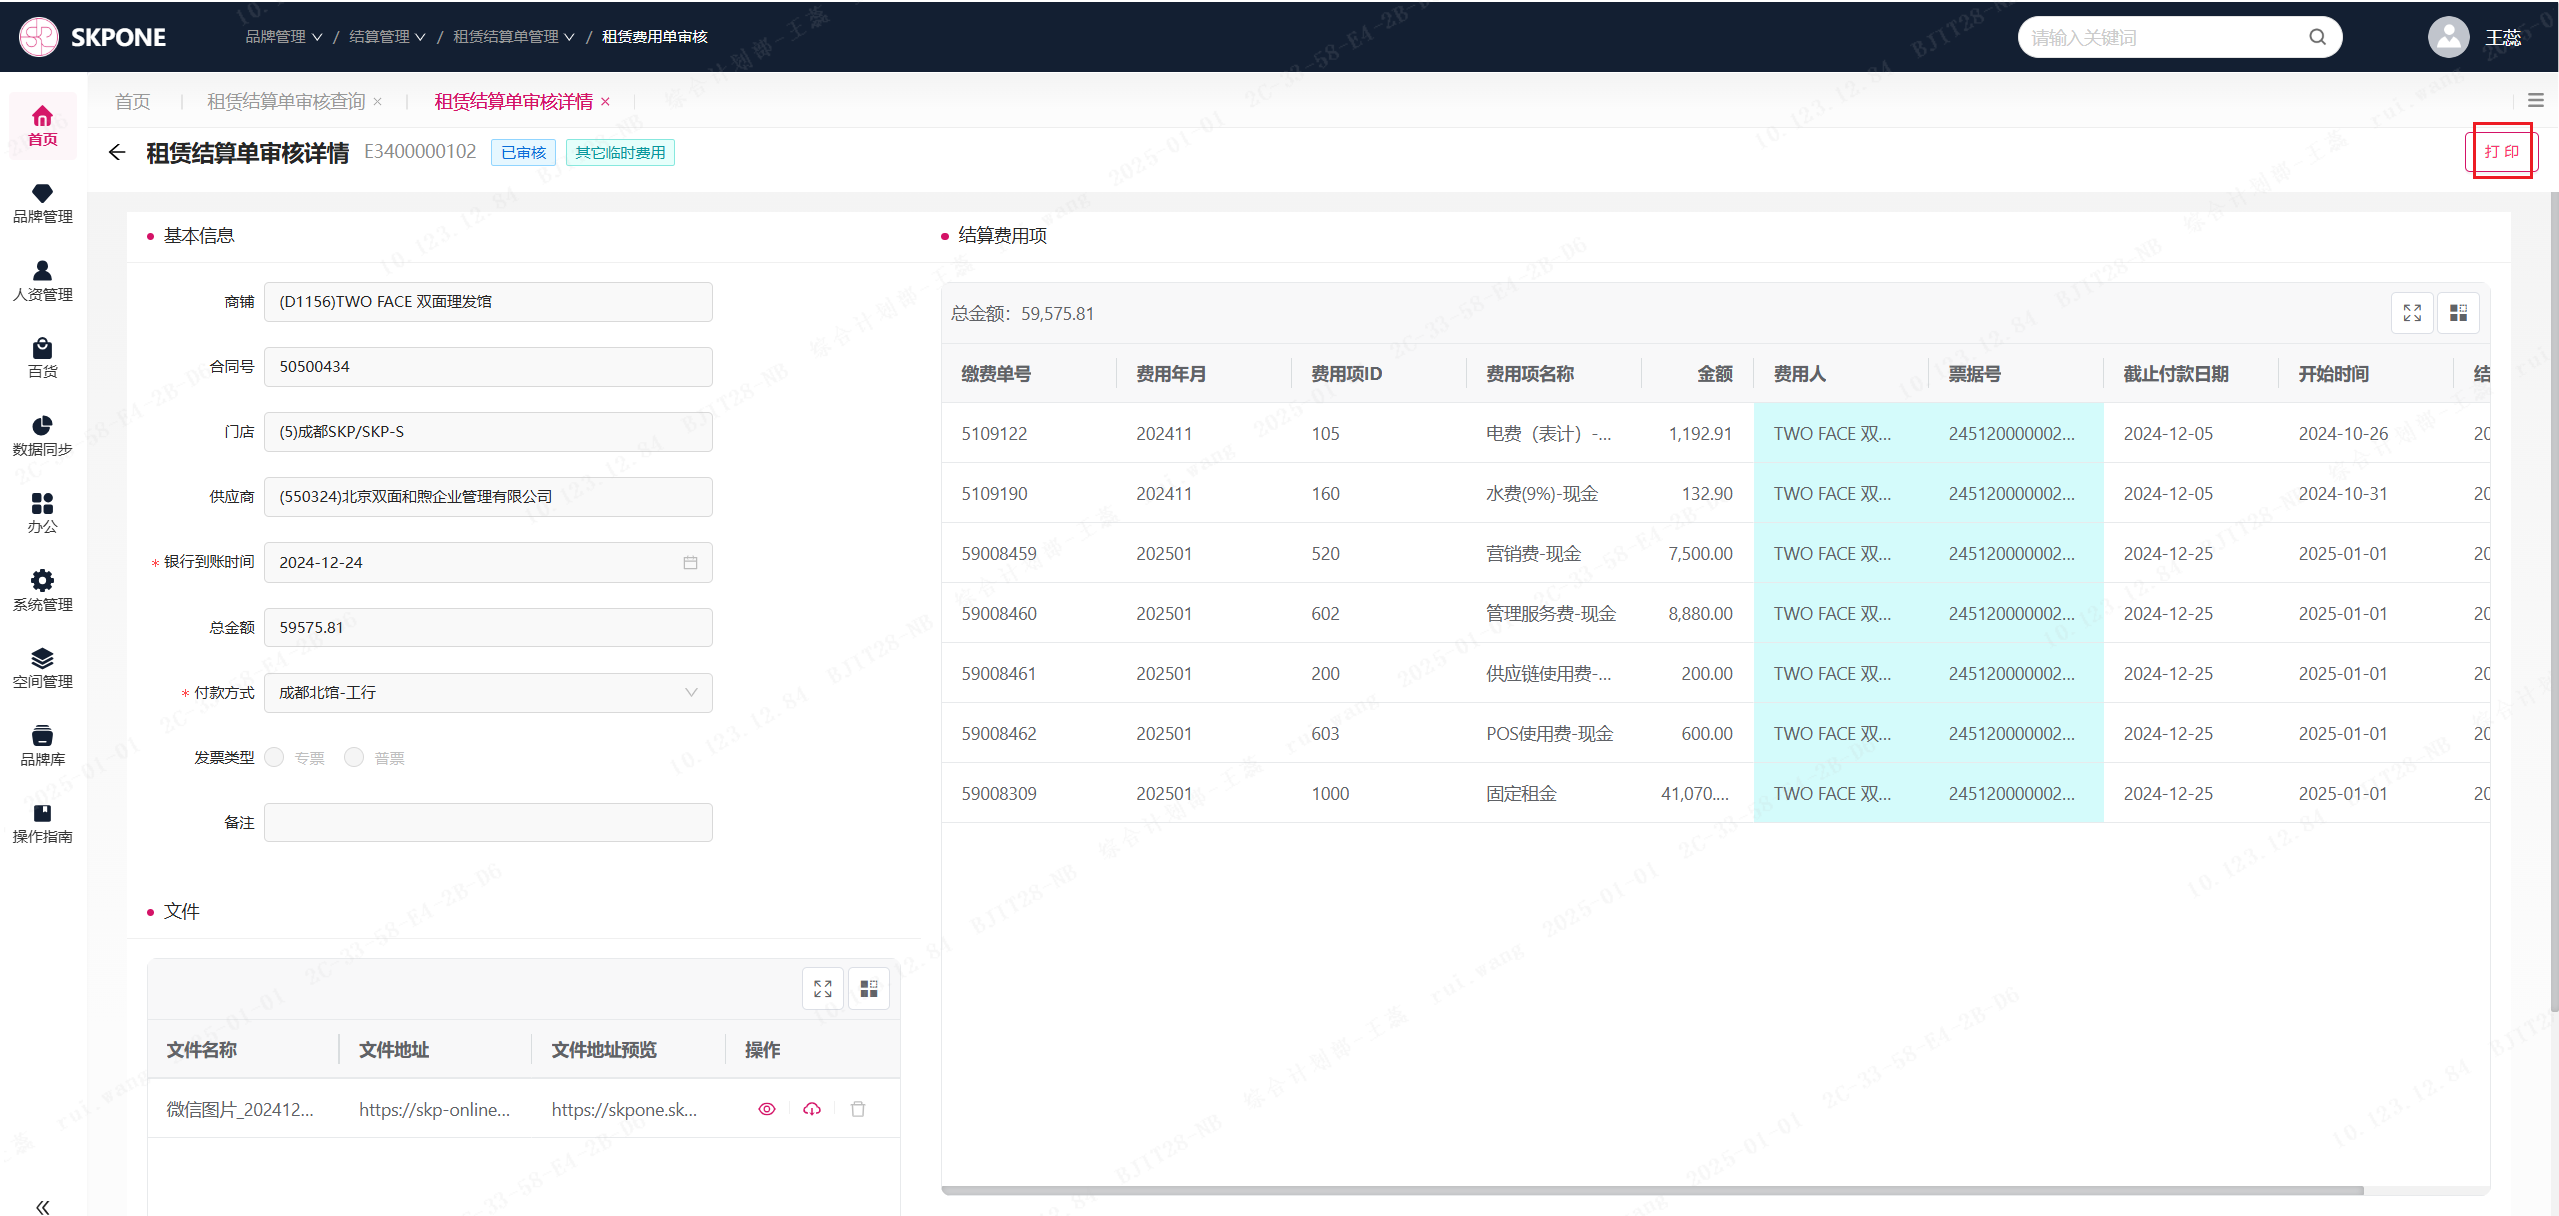Open the 付款方式 dropdown

488,692
